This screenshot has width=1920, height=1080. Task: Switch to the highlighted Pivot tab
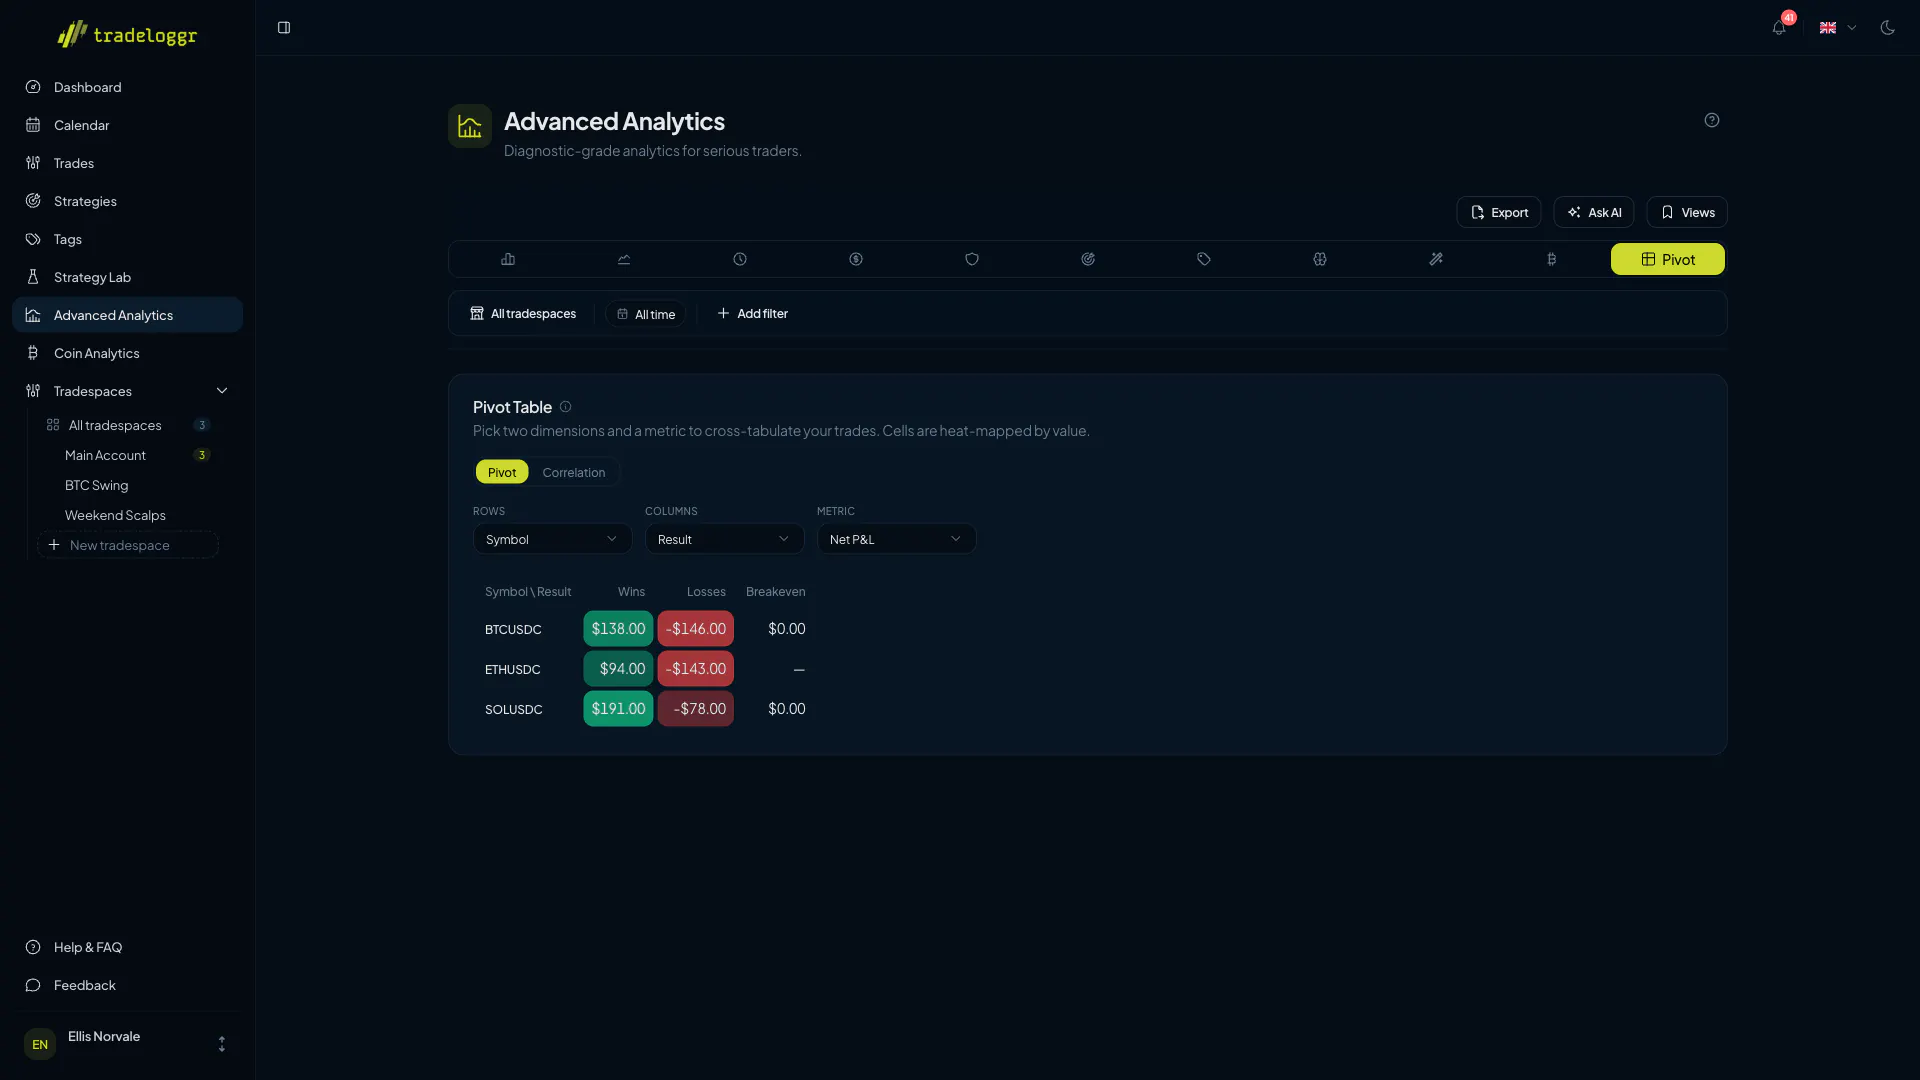tap(1667, 259)
